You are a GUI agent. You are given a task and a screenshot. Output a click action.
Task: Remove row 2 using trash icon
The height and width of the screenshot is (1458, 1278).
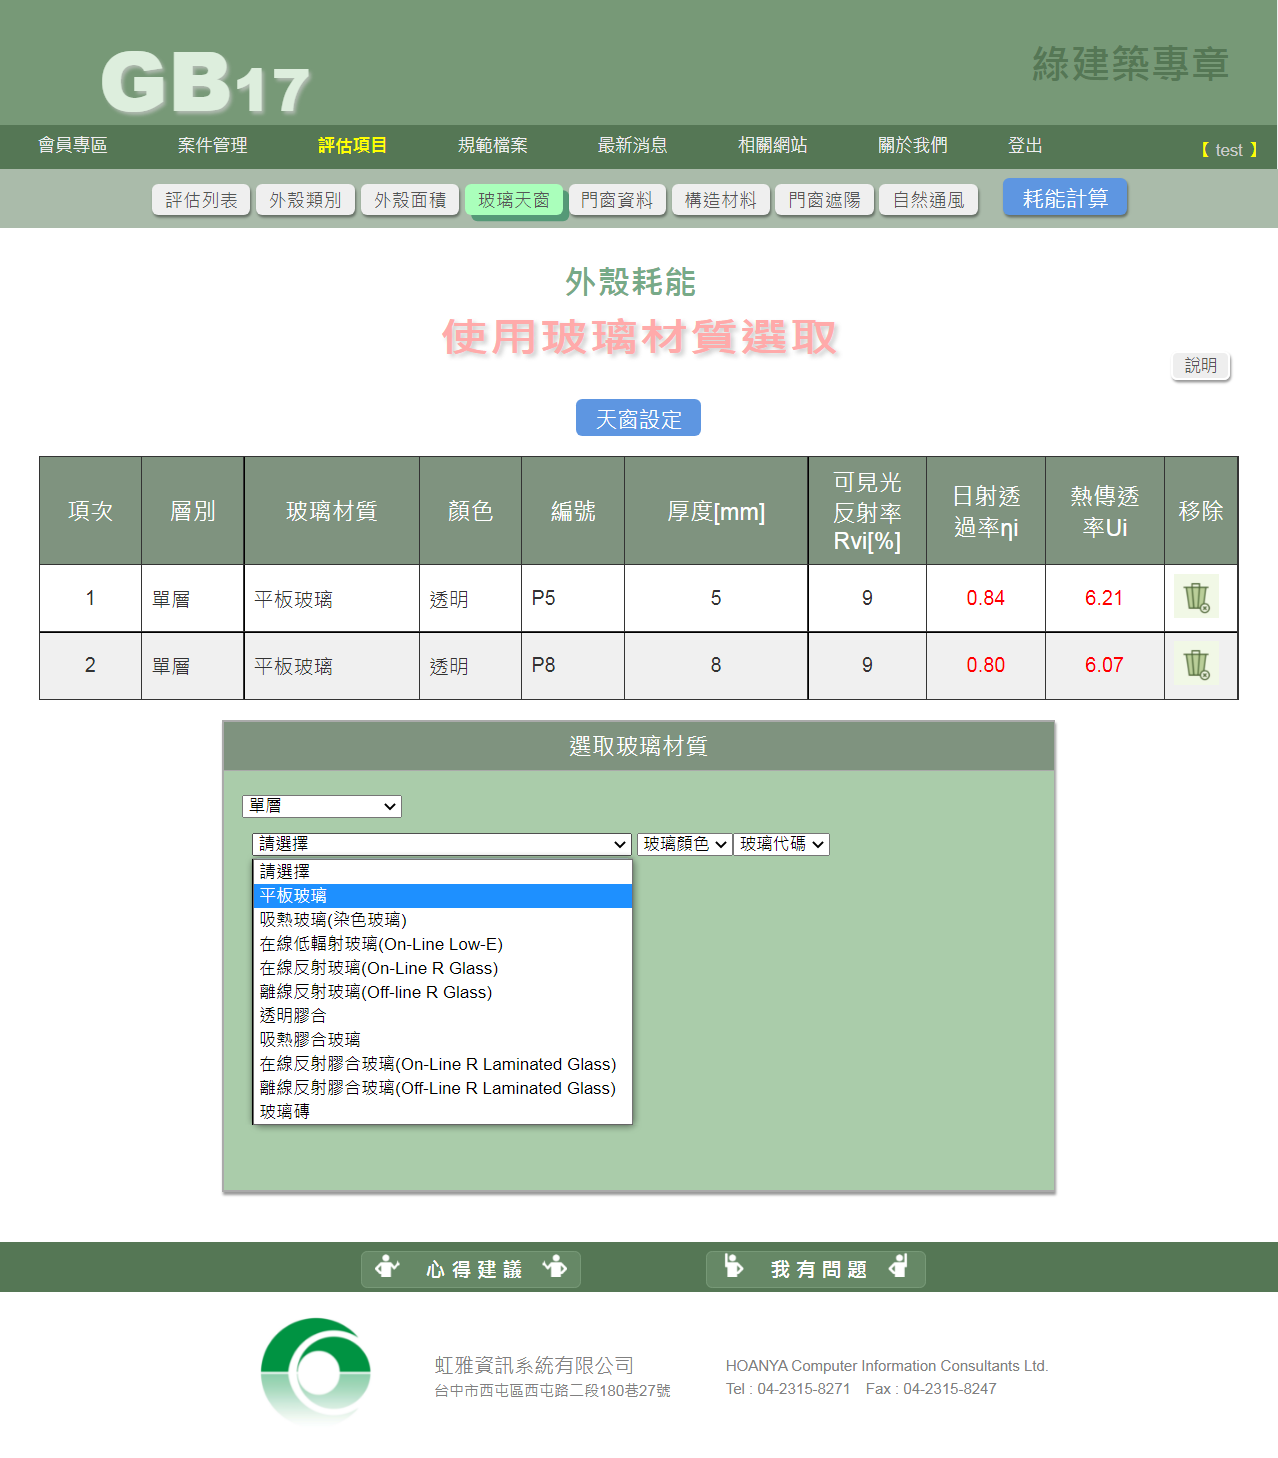1196,665
